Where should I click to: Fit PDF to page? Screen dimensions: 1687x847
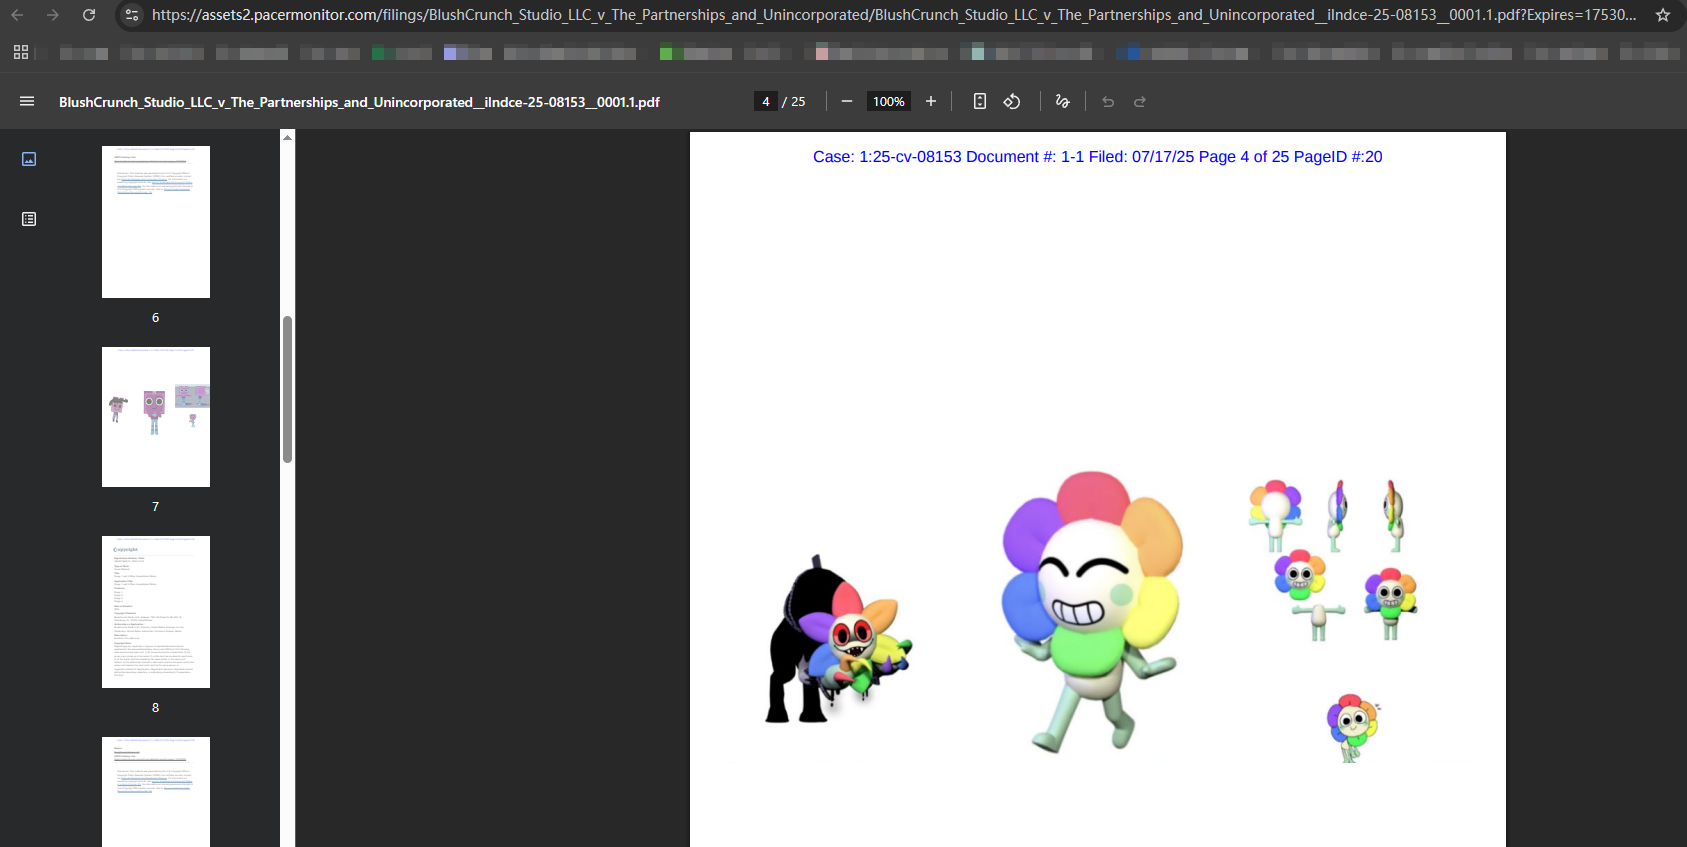pyautogui.click(x=980, y=101)
